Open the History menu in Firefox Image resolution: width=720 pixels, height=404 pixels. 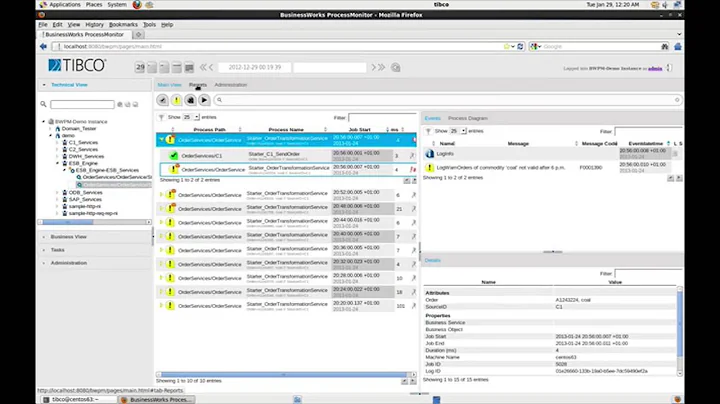coord(94,25)
